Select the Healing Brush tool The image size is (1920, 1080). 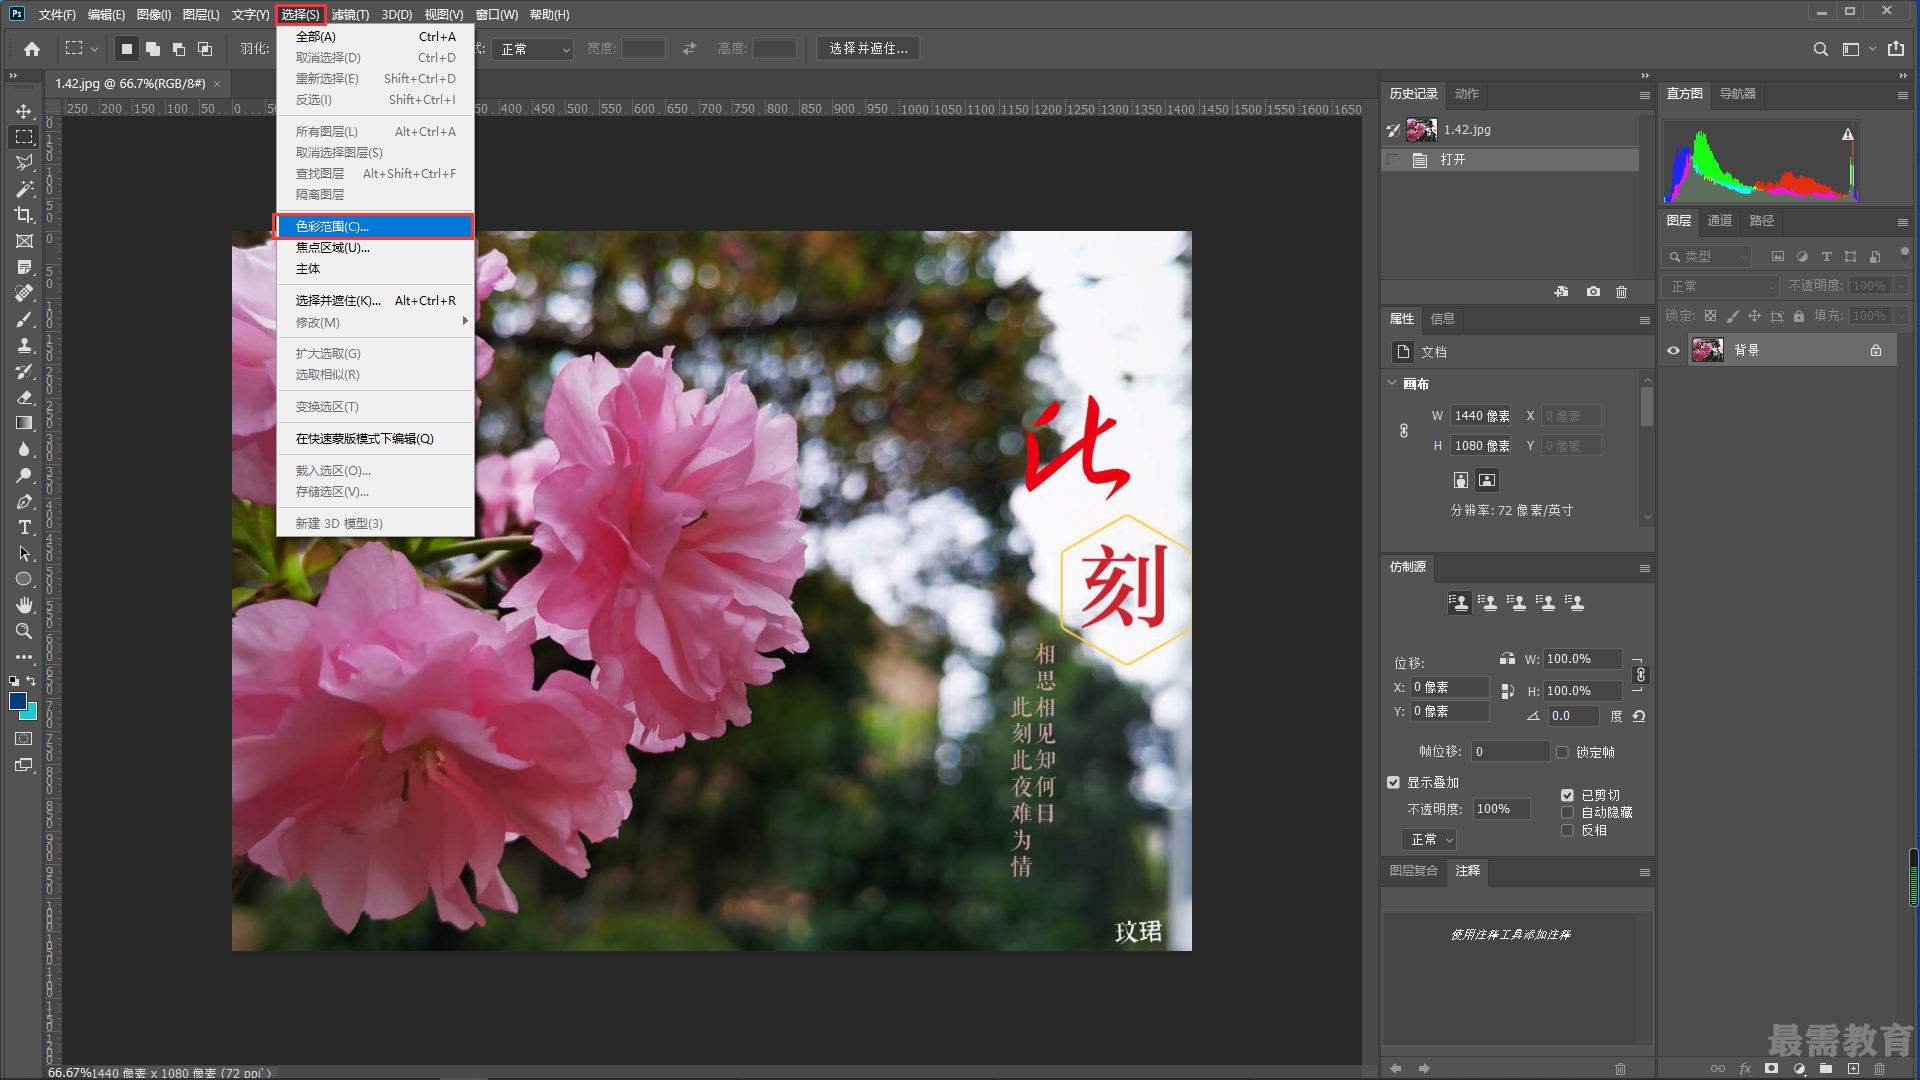pos(24,293)
